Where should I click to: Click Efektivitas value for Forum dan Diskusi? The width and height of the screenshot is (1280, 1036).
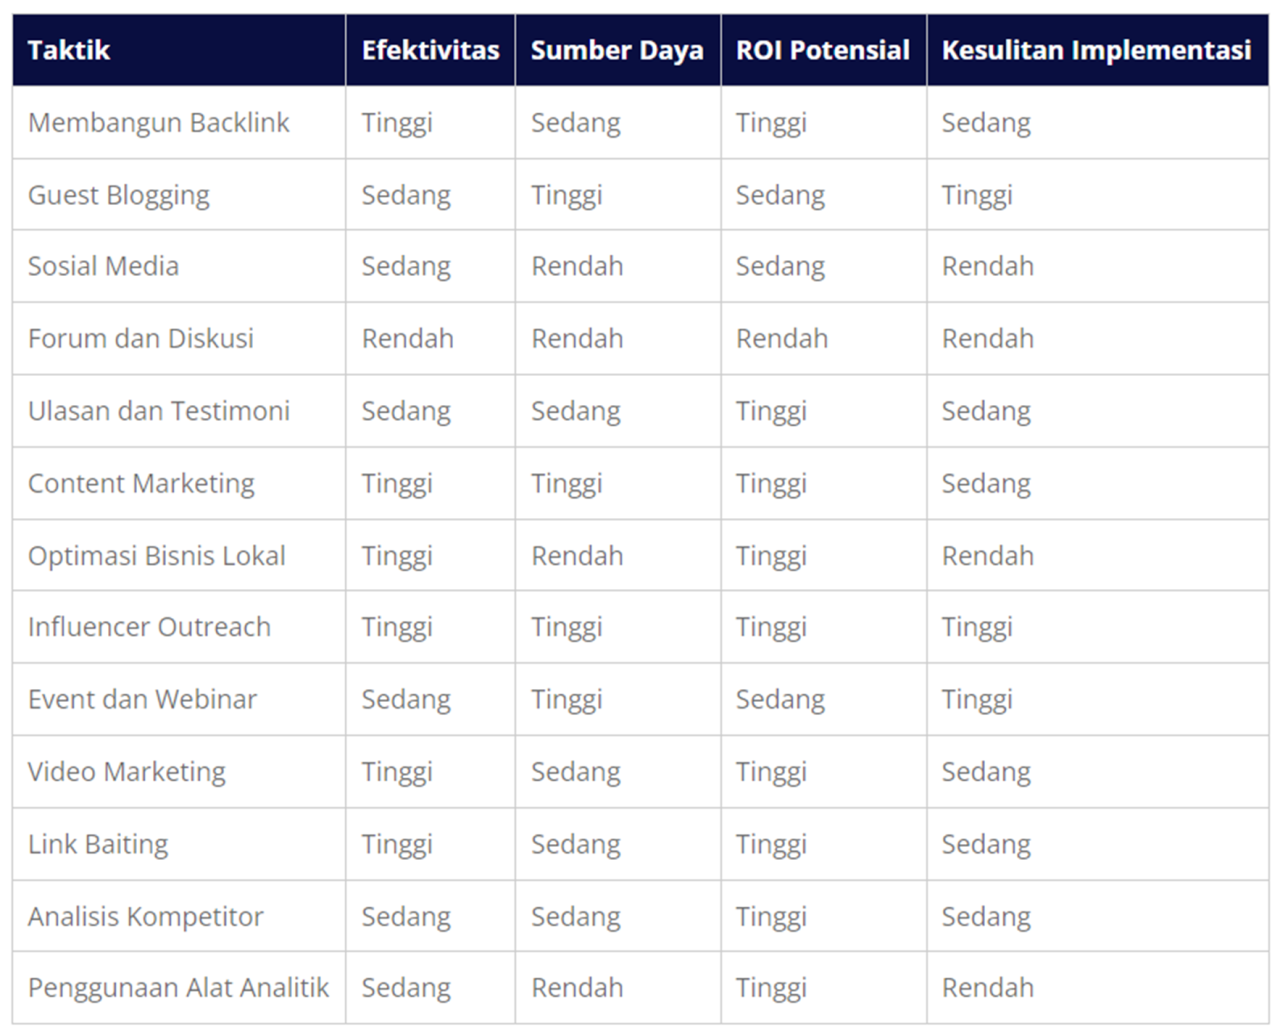[408, 338]
